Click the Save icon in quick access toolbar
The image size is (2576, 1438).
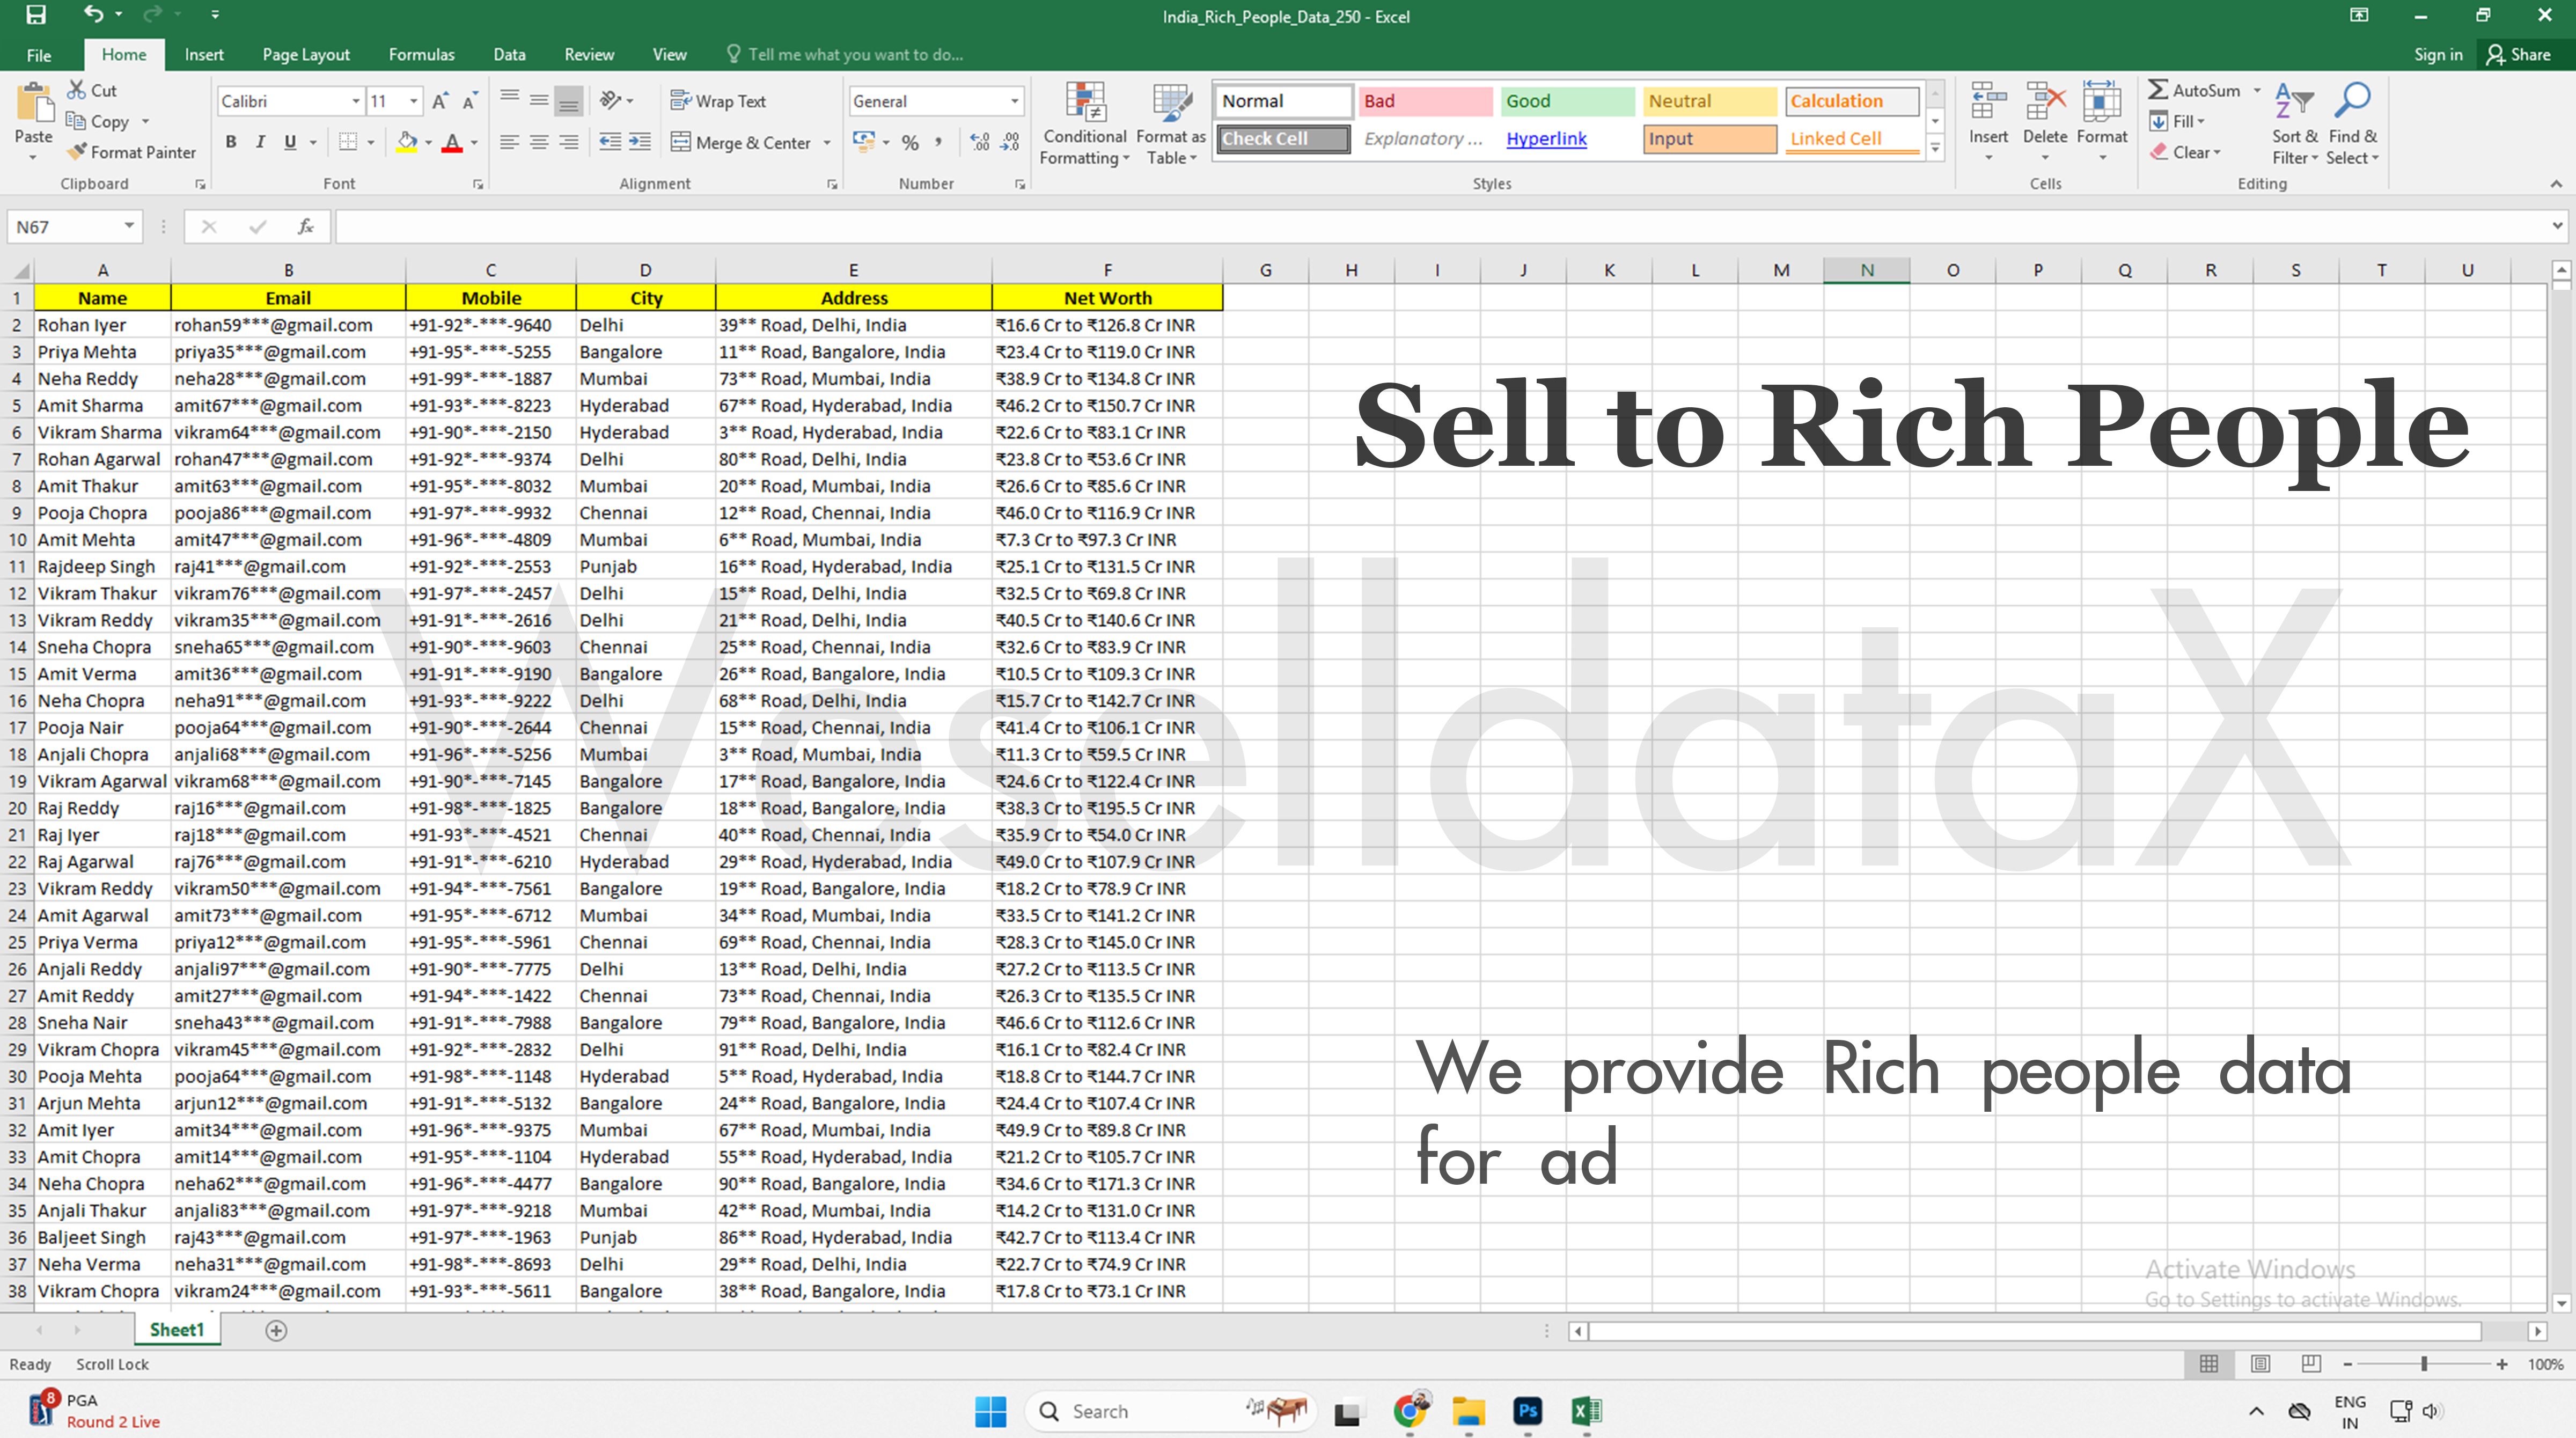point(36,15)
